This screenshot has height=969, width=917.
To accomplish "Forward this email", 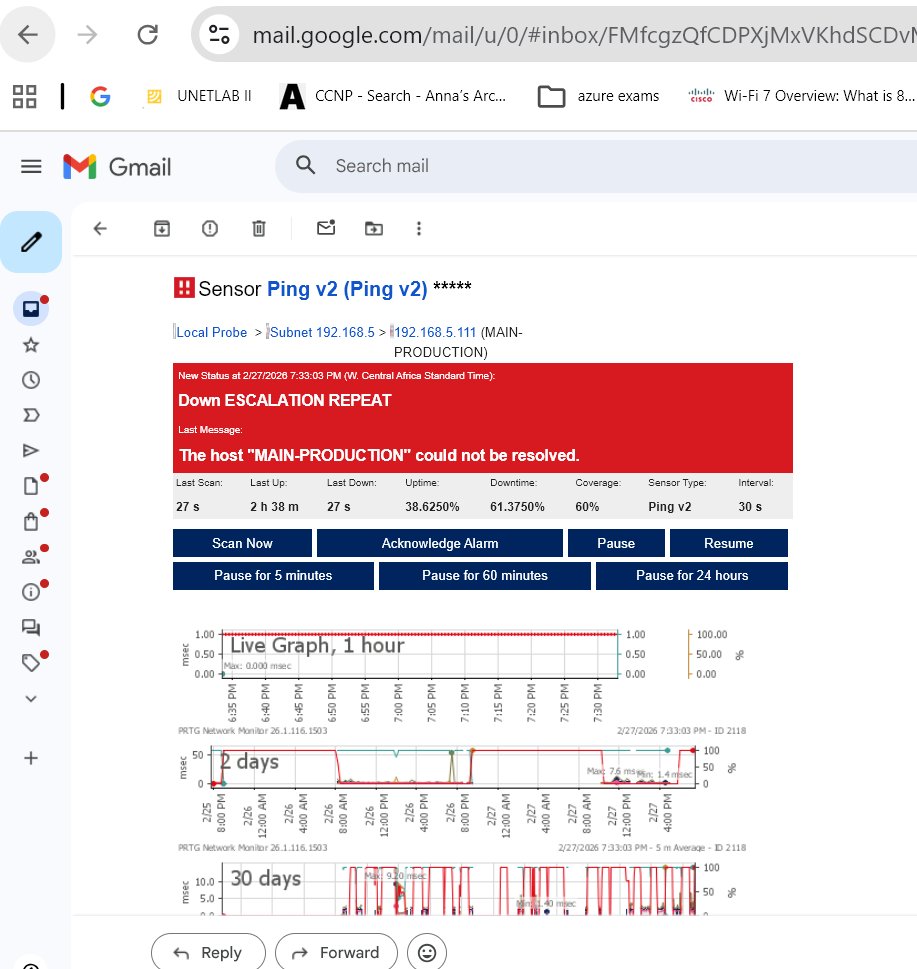I will [x=336, y=952].
